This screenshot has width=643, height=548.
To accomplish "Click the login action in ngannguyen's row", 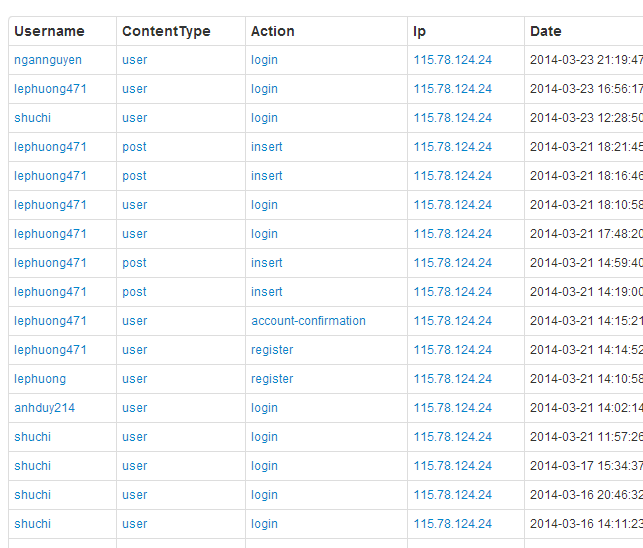I will pyautogui.click(x=264, y=60).
